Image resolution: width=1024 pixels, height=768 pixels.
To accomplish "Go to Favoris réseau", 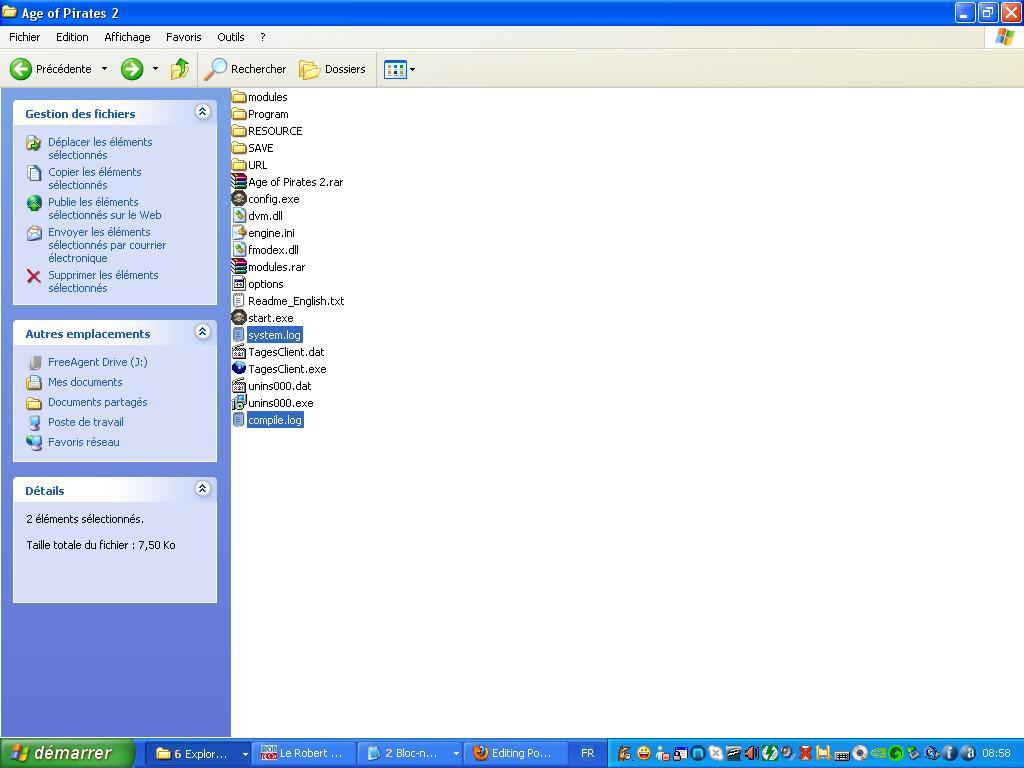I will [84, 442].
